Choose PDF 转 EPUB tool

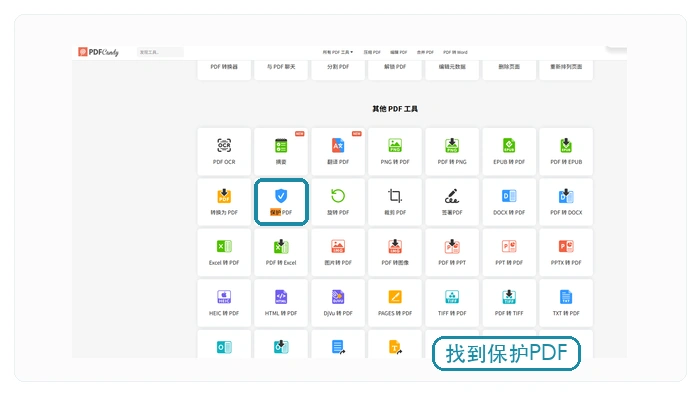566,151
